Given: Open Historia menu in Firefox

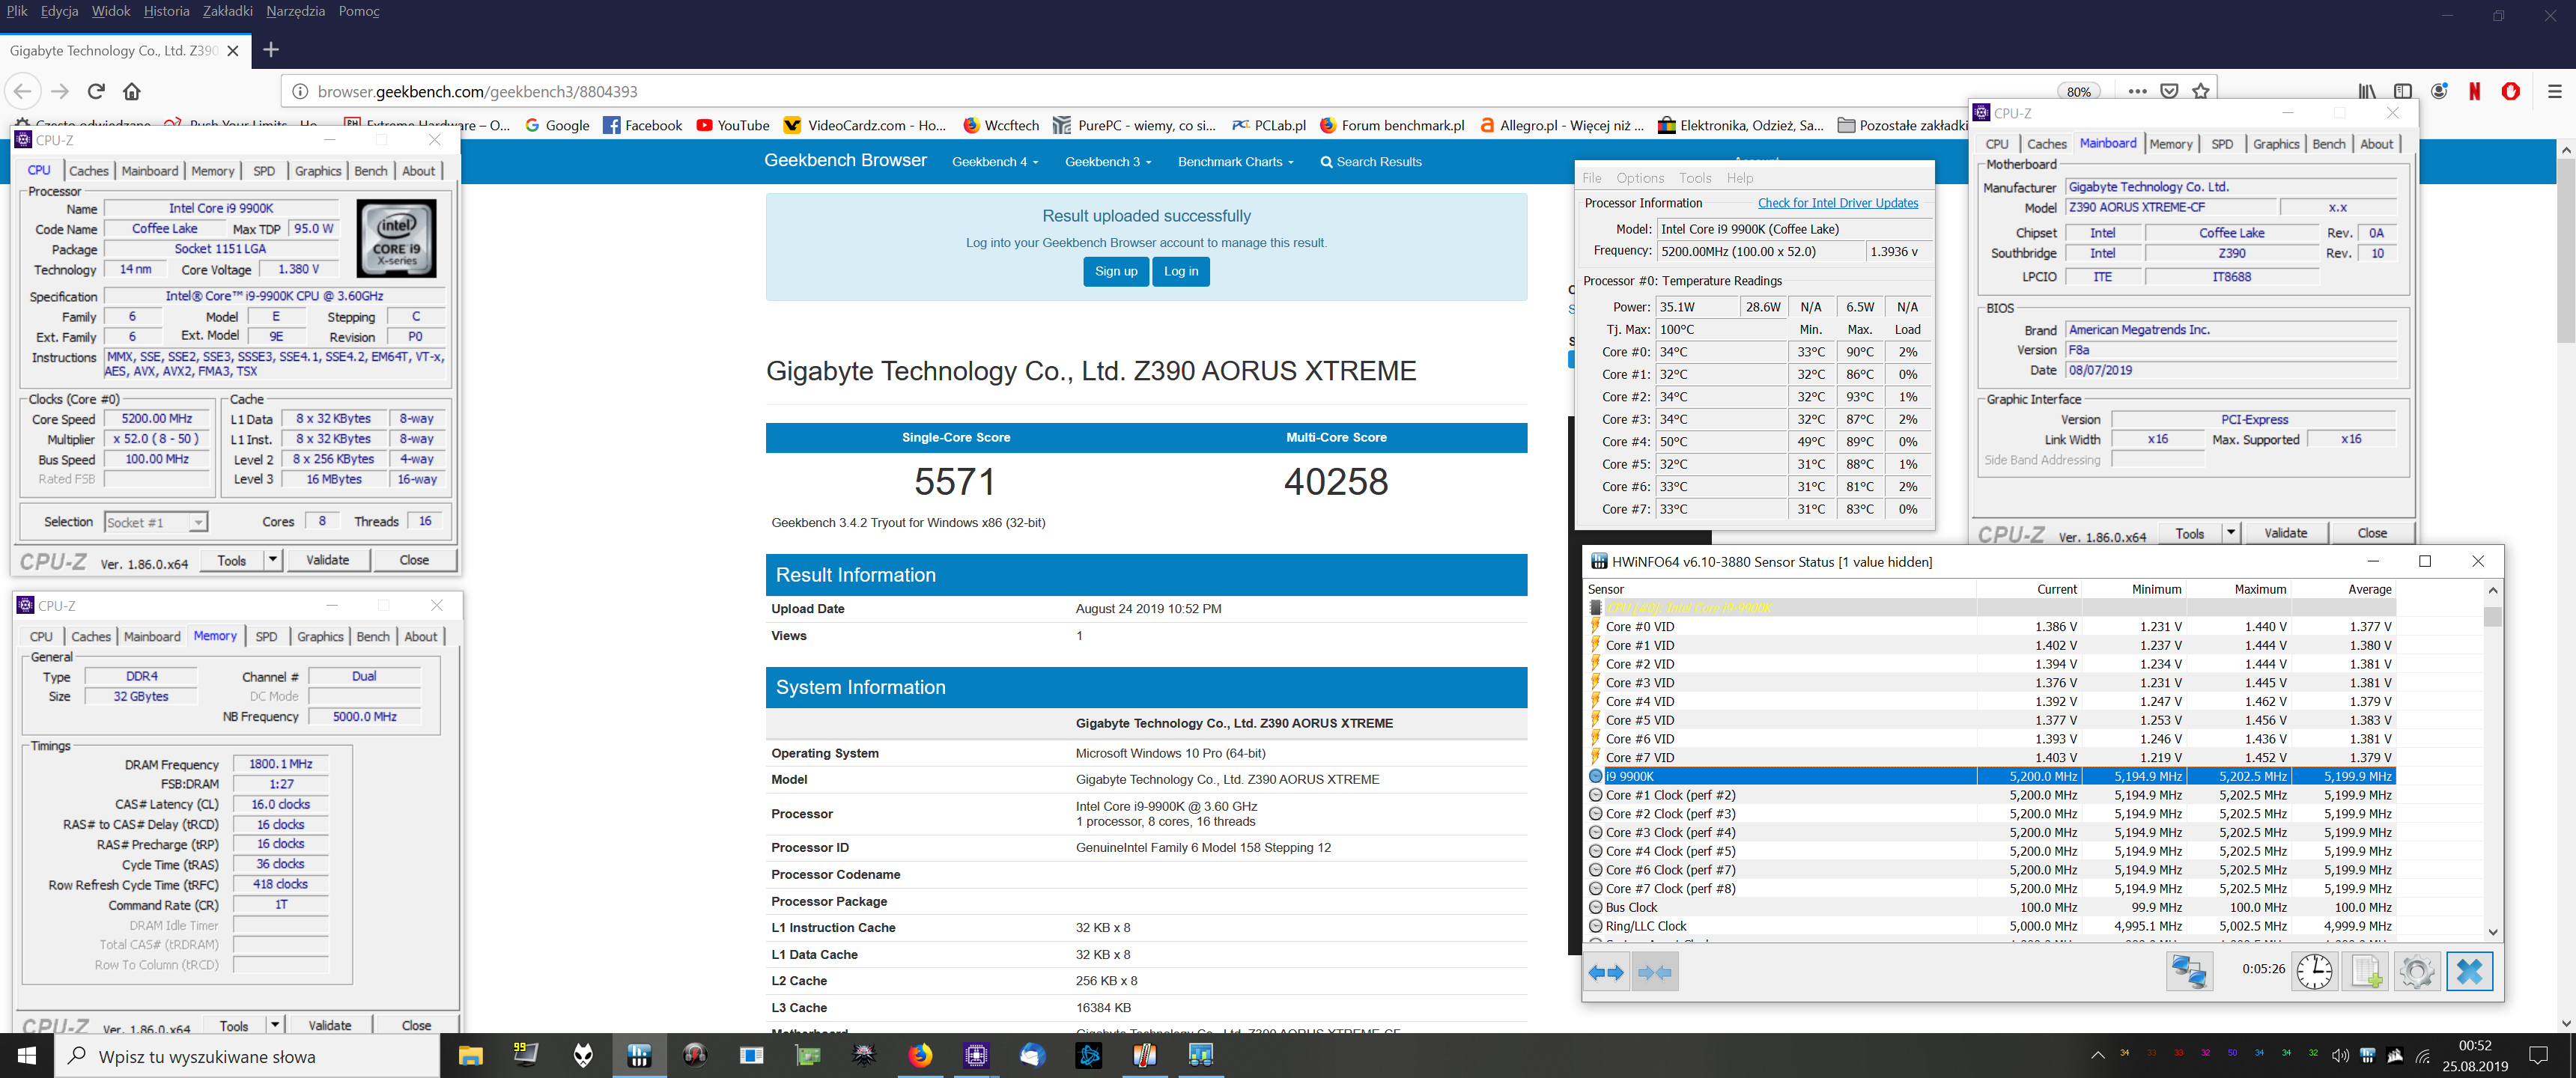Looking at the screenshot, I should (167, 11).
